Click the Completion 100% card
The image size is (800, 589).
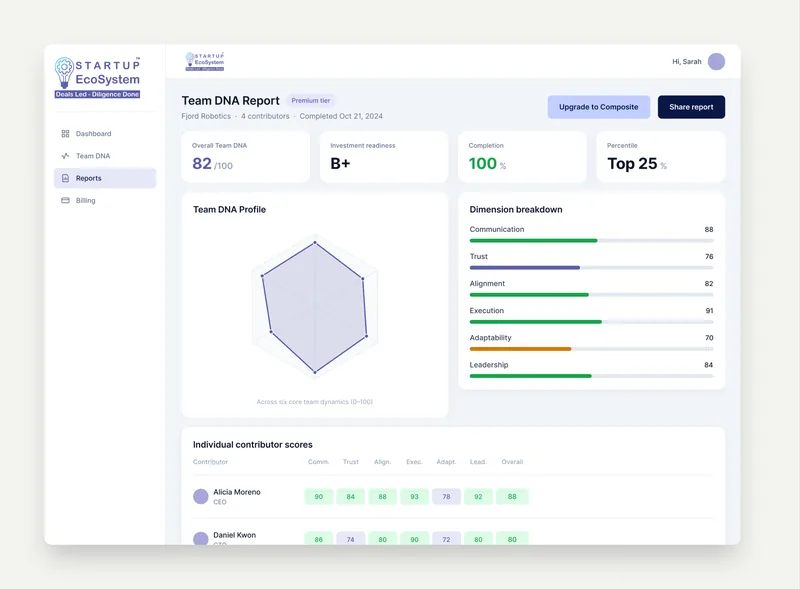tap(522, 157)
